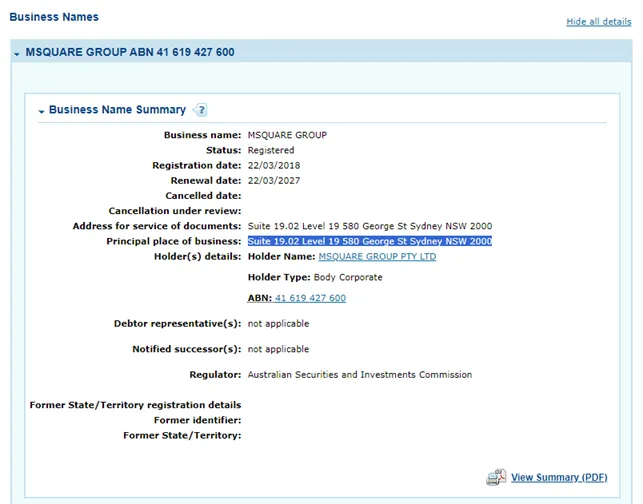Screen dimensions: 643x504
Task: Click the MSQUARE GROUP ABN 41 619 427 600 heading
Action: 130,52
